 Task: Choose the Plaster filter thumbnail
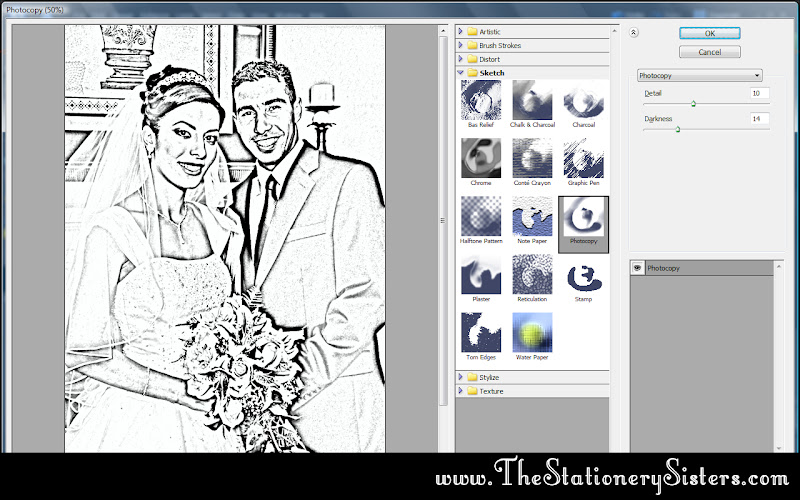pos(481,274)
